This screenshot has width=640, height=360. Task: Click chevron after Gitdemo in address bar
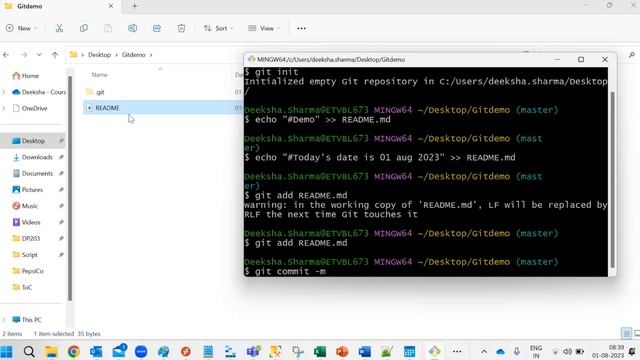pos(151,55)
